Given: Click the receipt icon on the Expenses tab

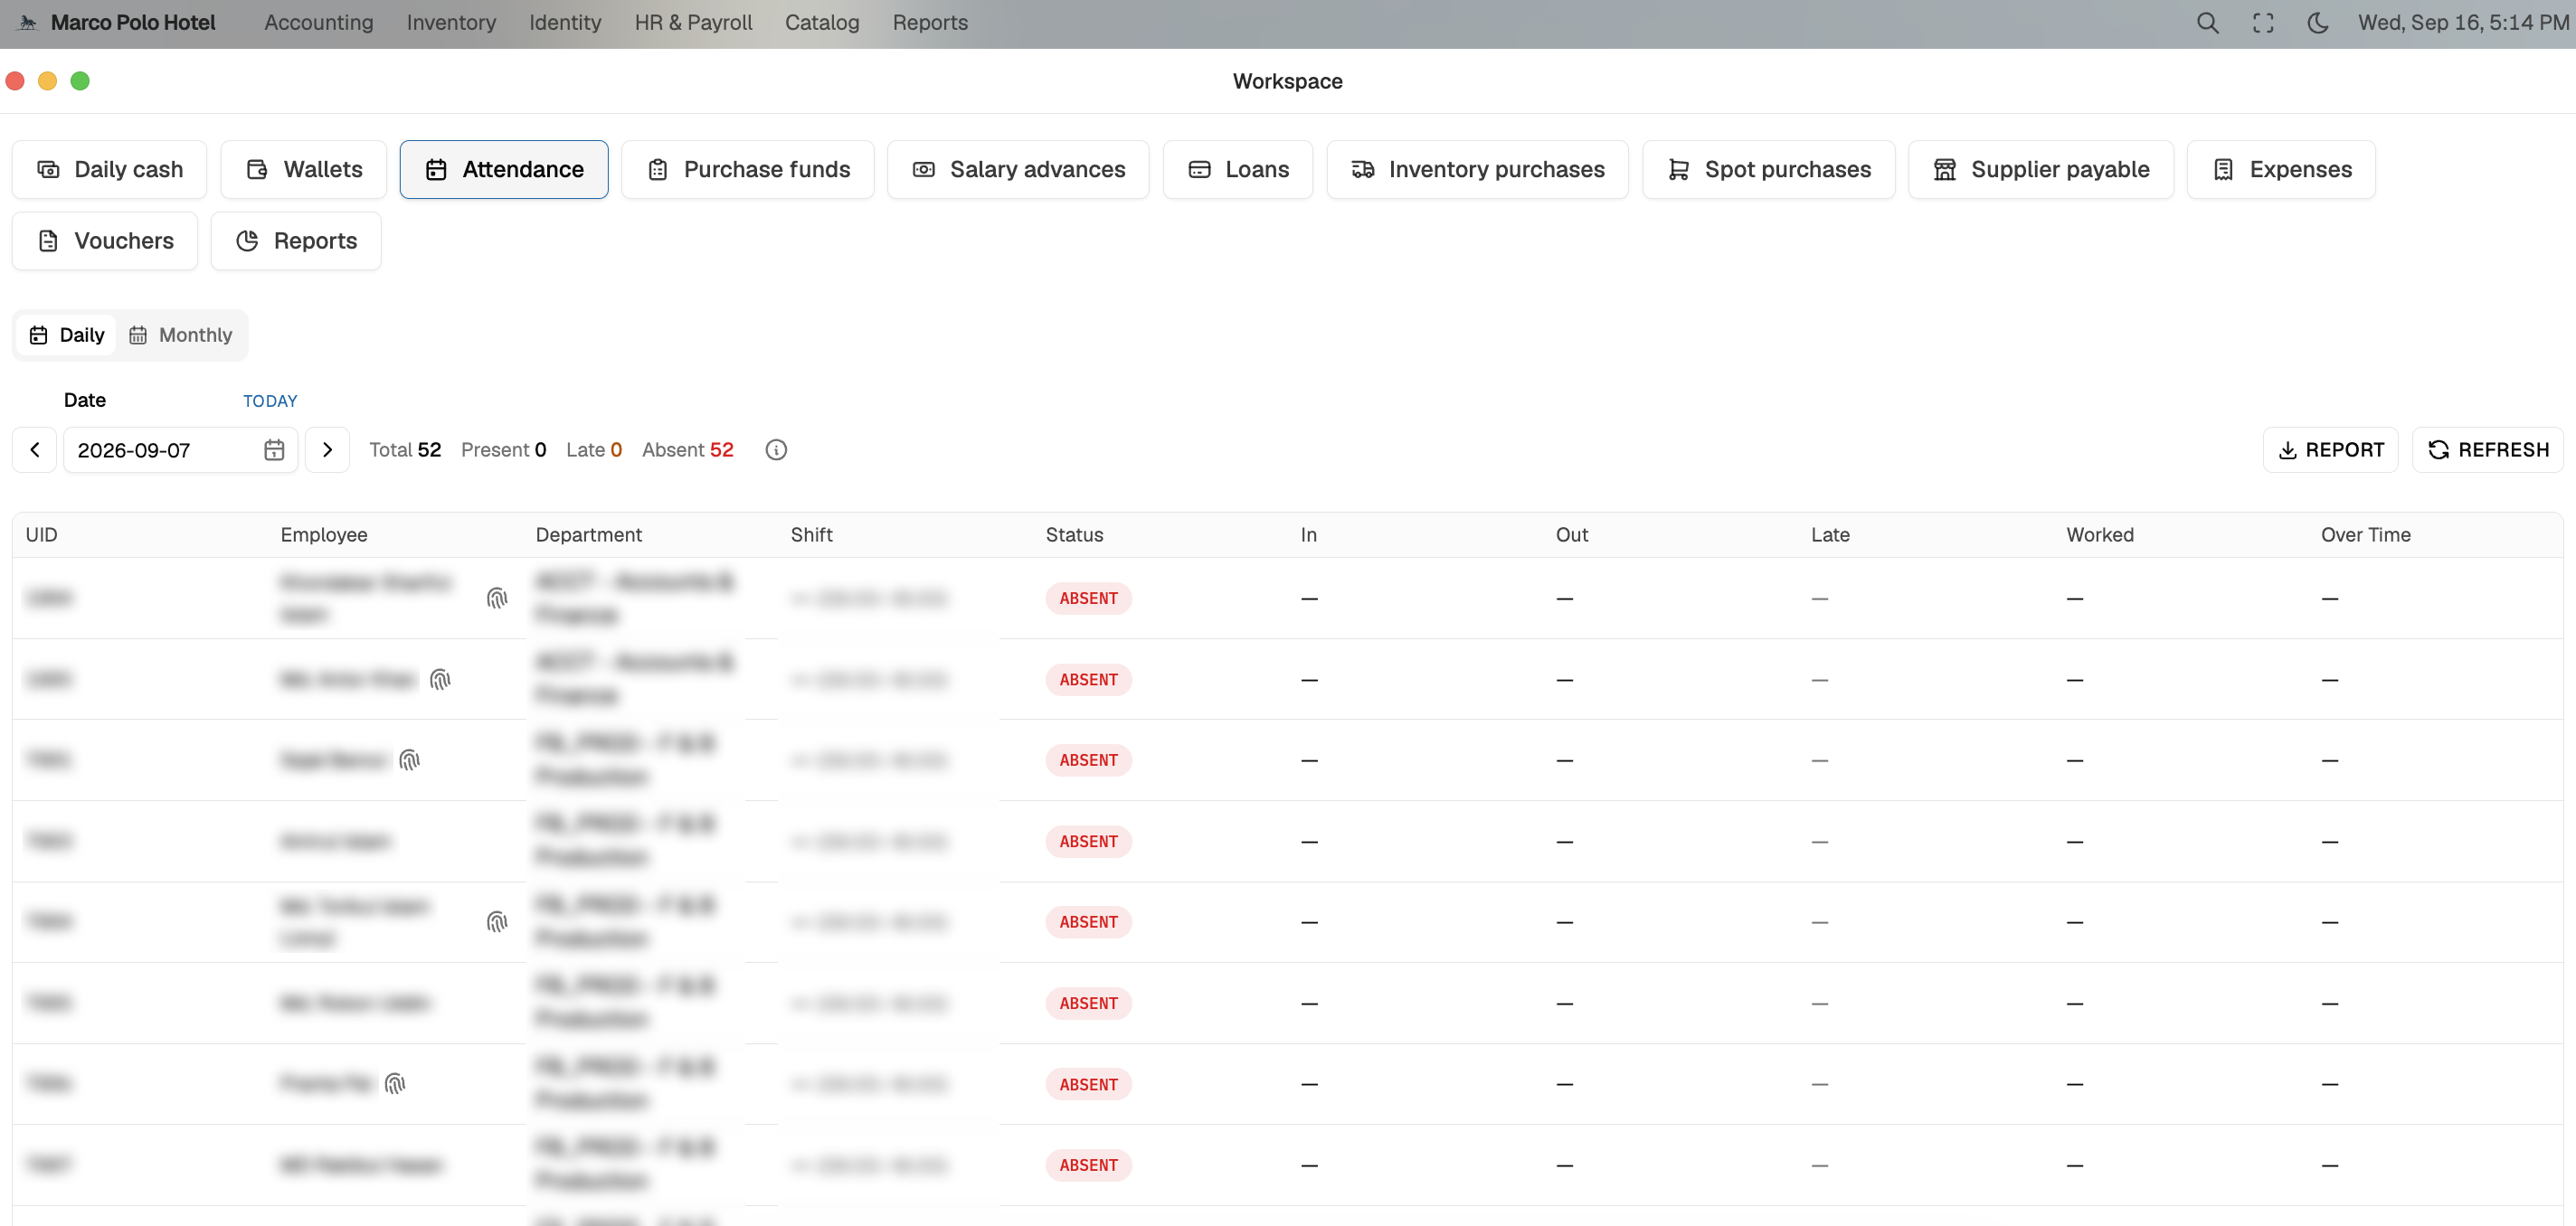Looking at the screenshot, I should pos(2223,170).
